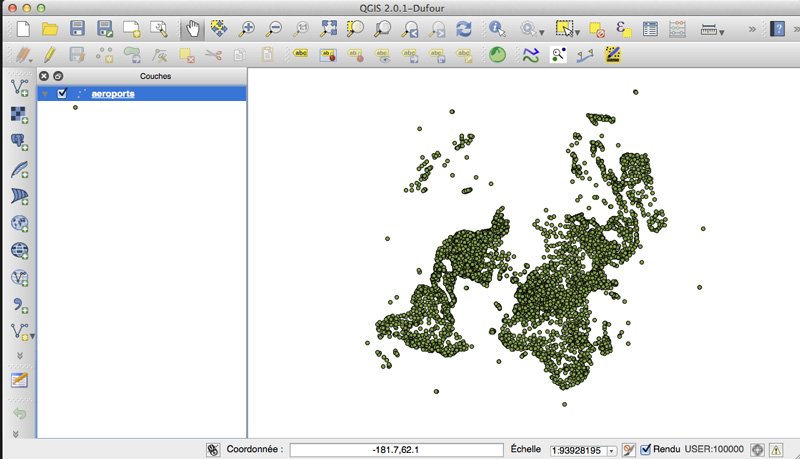Click the Coordonnée input field

point(396,450)
